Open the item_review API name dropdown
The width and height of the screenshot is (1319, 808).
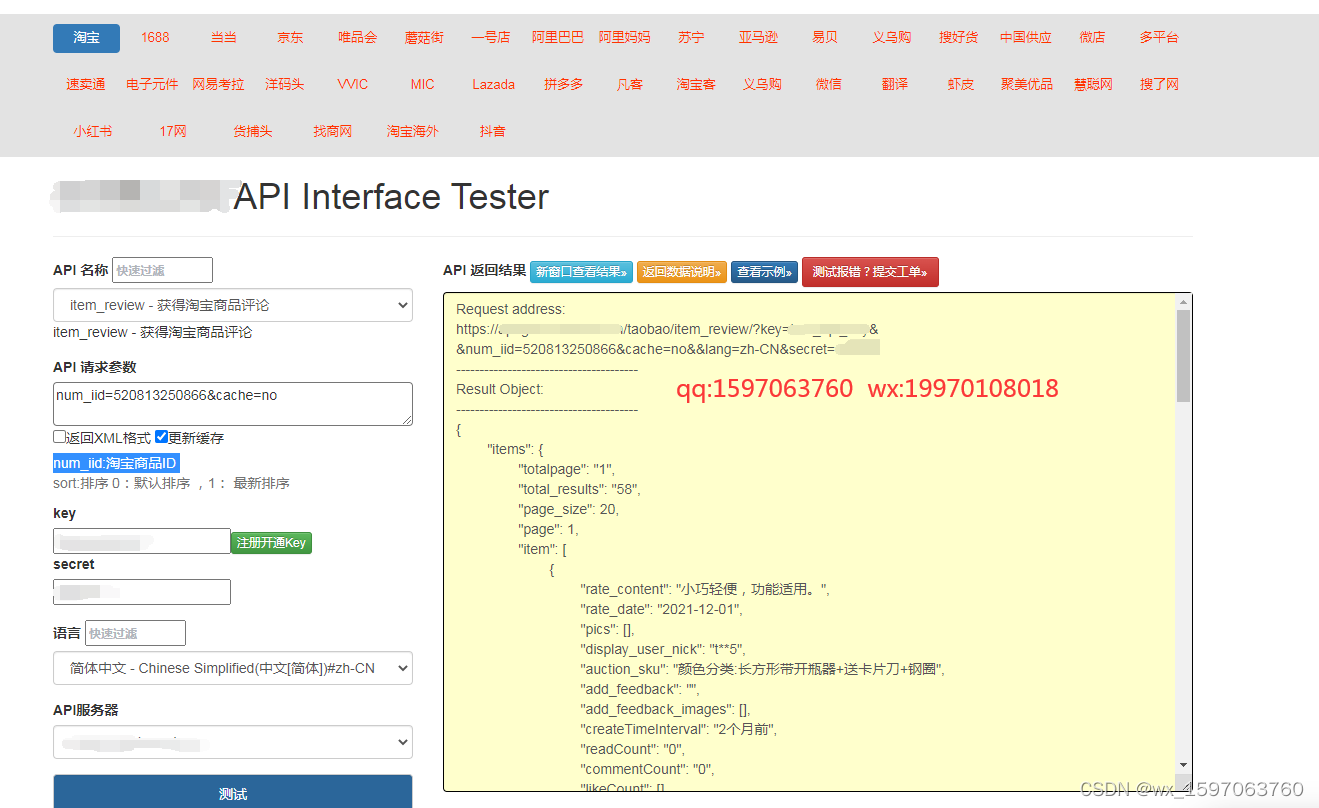tap(233, 305)
